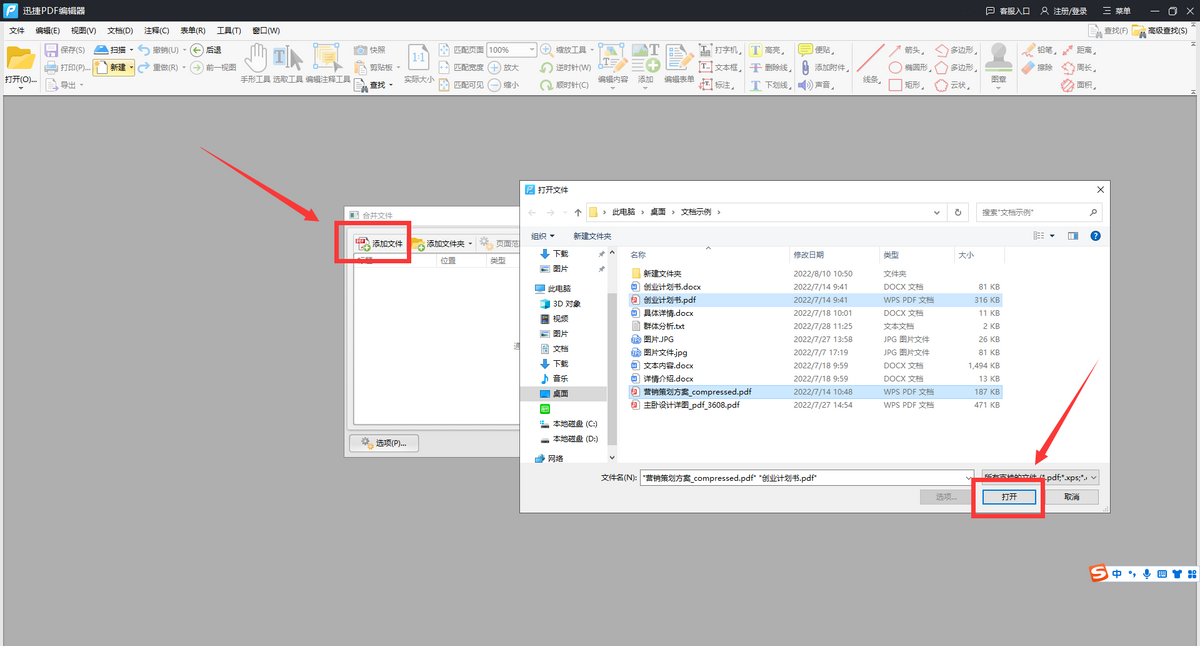Open the 视图(V) menu
Viewport: 1200px width, 646px height.
point(84,31)
